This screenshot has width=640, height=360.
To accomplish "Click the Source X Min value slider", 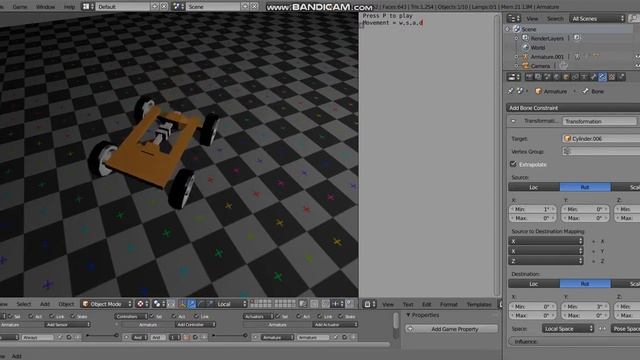I will click(533, 209).
